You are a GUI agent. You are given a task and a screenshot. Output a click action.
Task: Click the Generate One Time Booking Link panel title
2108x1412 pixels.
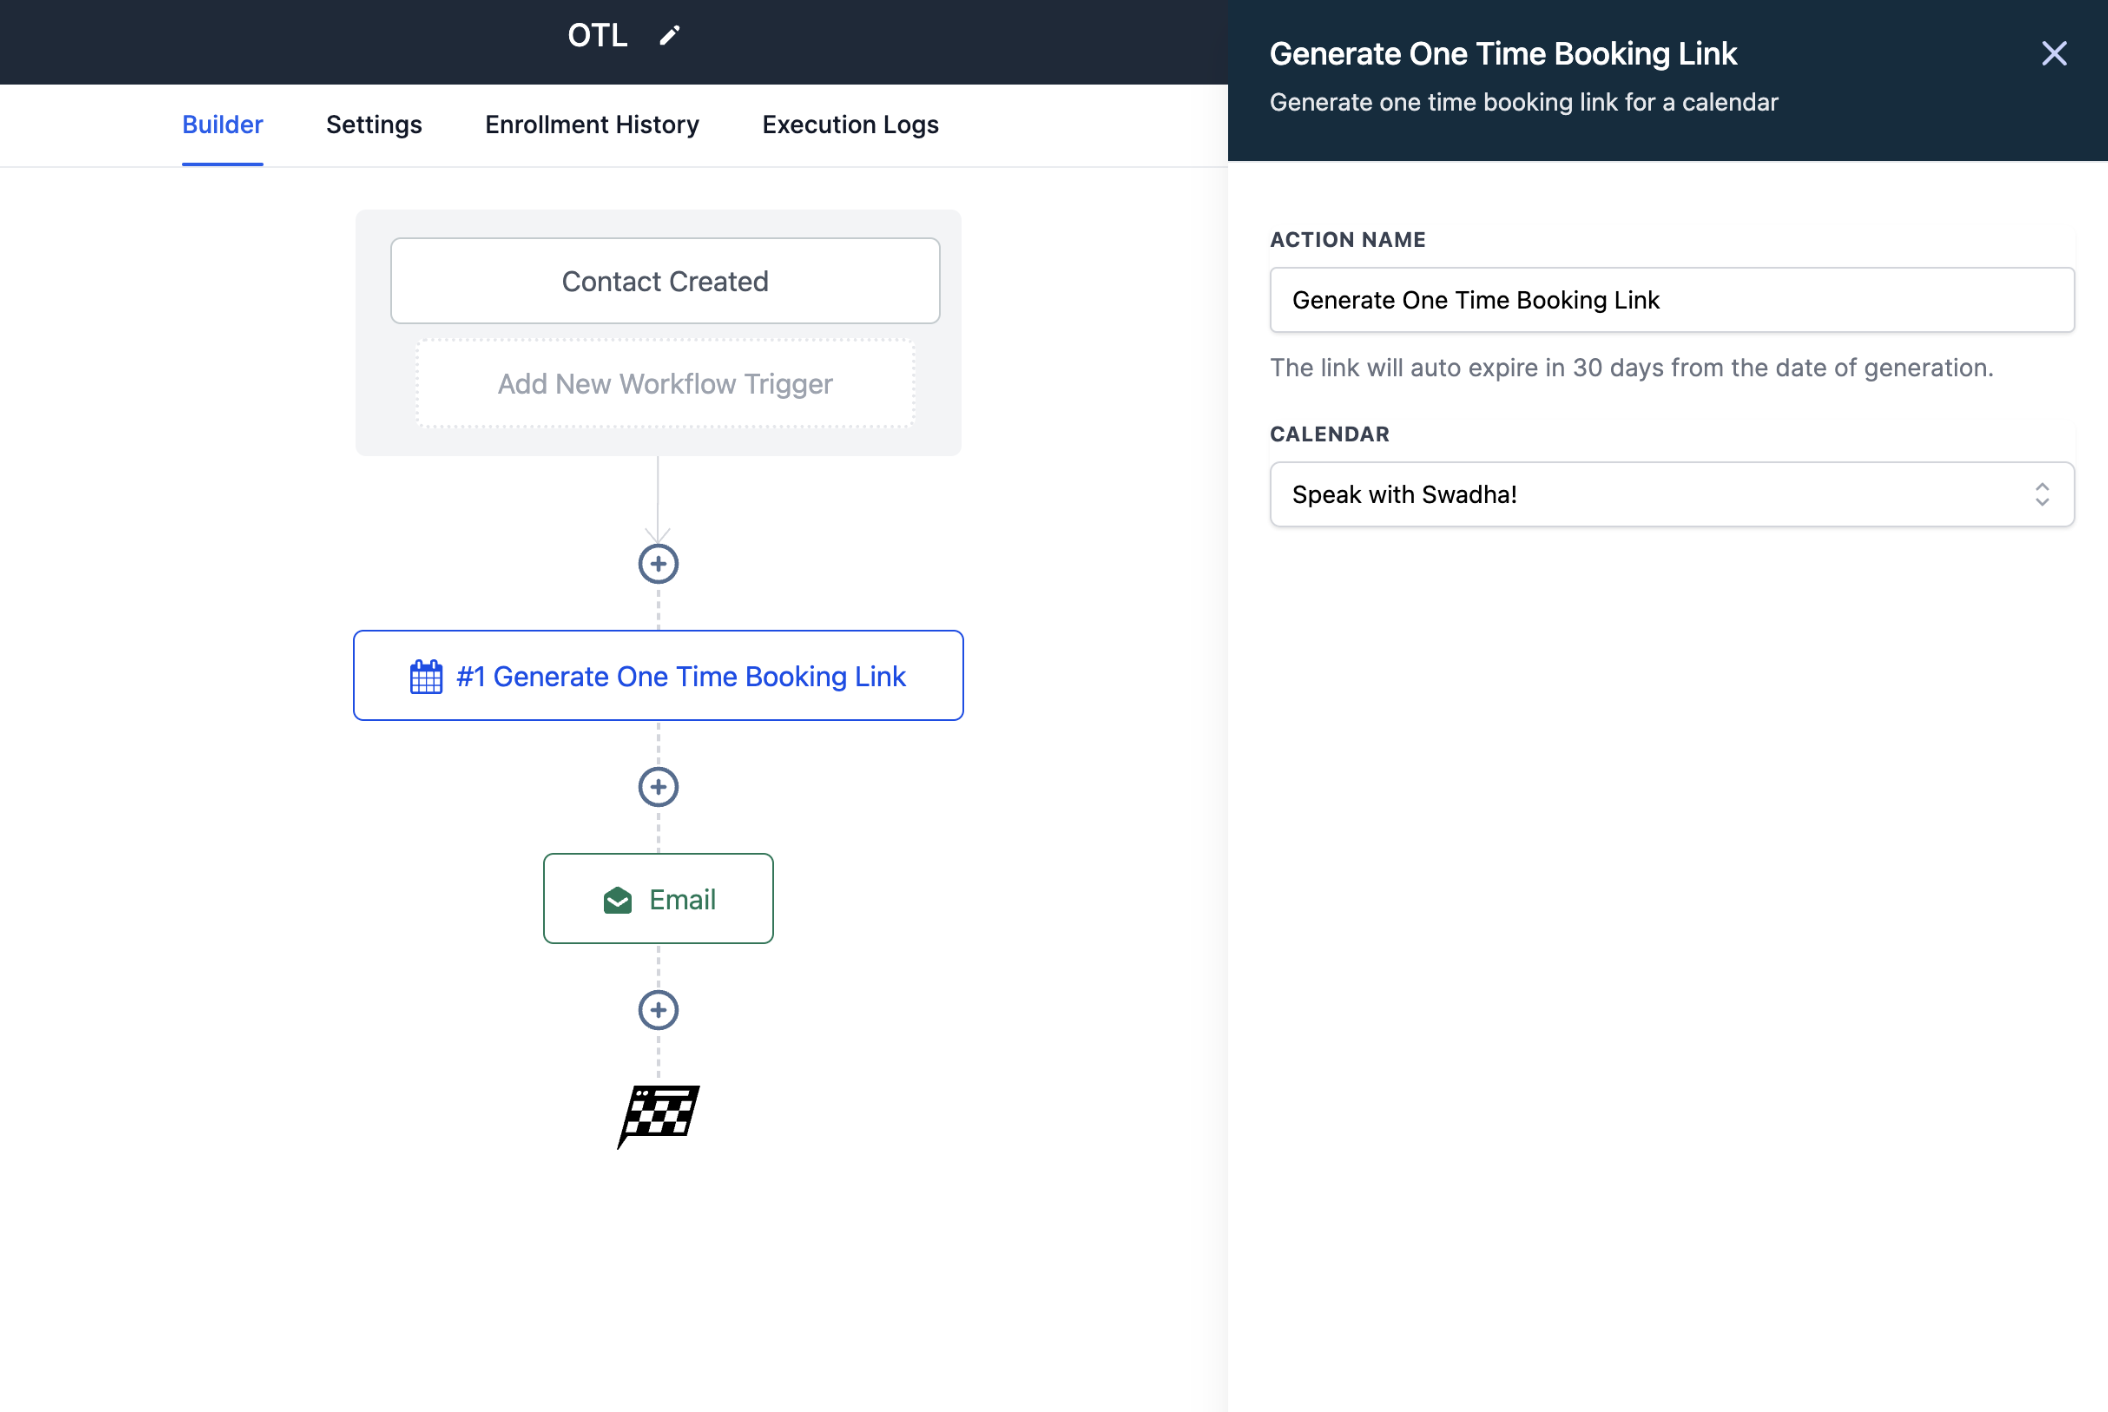[x=1503, y=53]
